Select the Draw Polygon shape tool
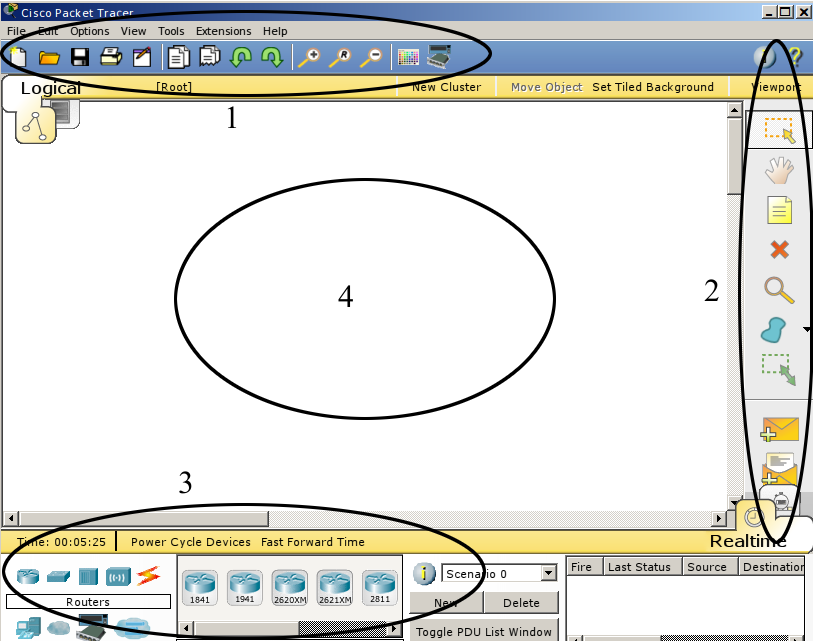Image resolution: width=813 pixels, height=641 pixels. tap(774, 330)
